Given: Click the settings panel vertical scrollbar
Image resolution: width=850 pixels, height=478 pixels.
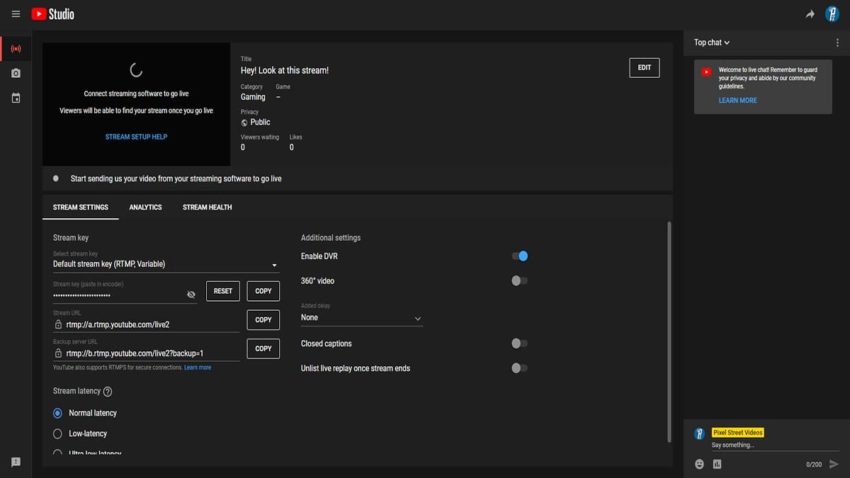Looking at the screenshot, I should (x=669, y=332).
